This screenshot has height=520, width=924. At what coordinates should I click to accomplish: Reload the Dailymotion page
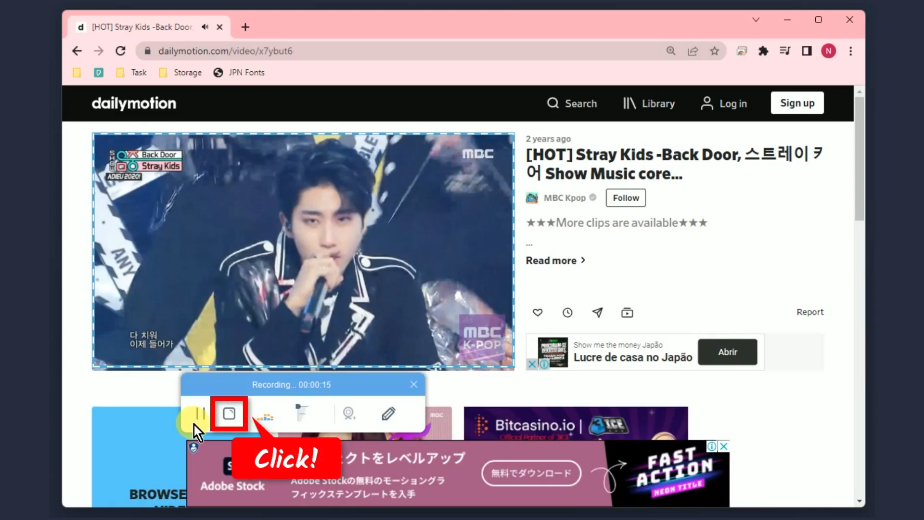click(x=120, y=51)
